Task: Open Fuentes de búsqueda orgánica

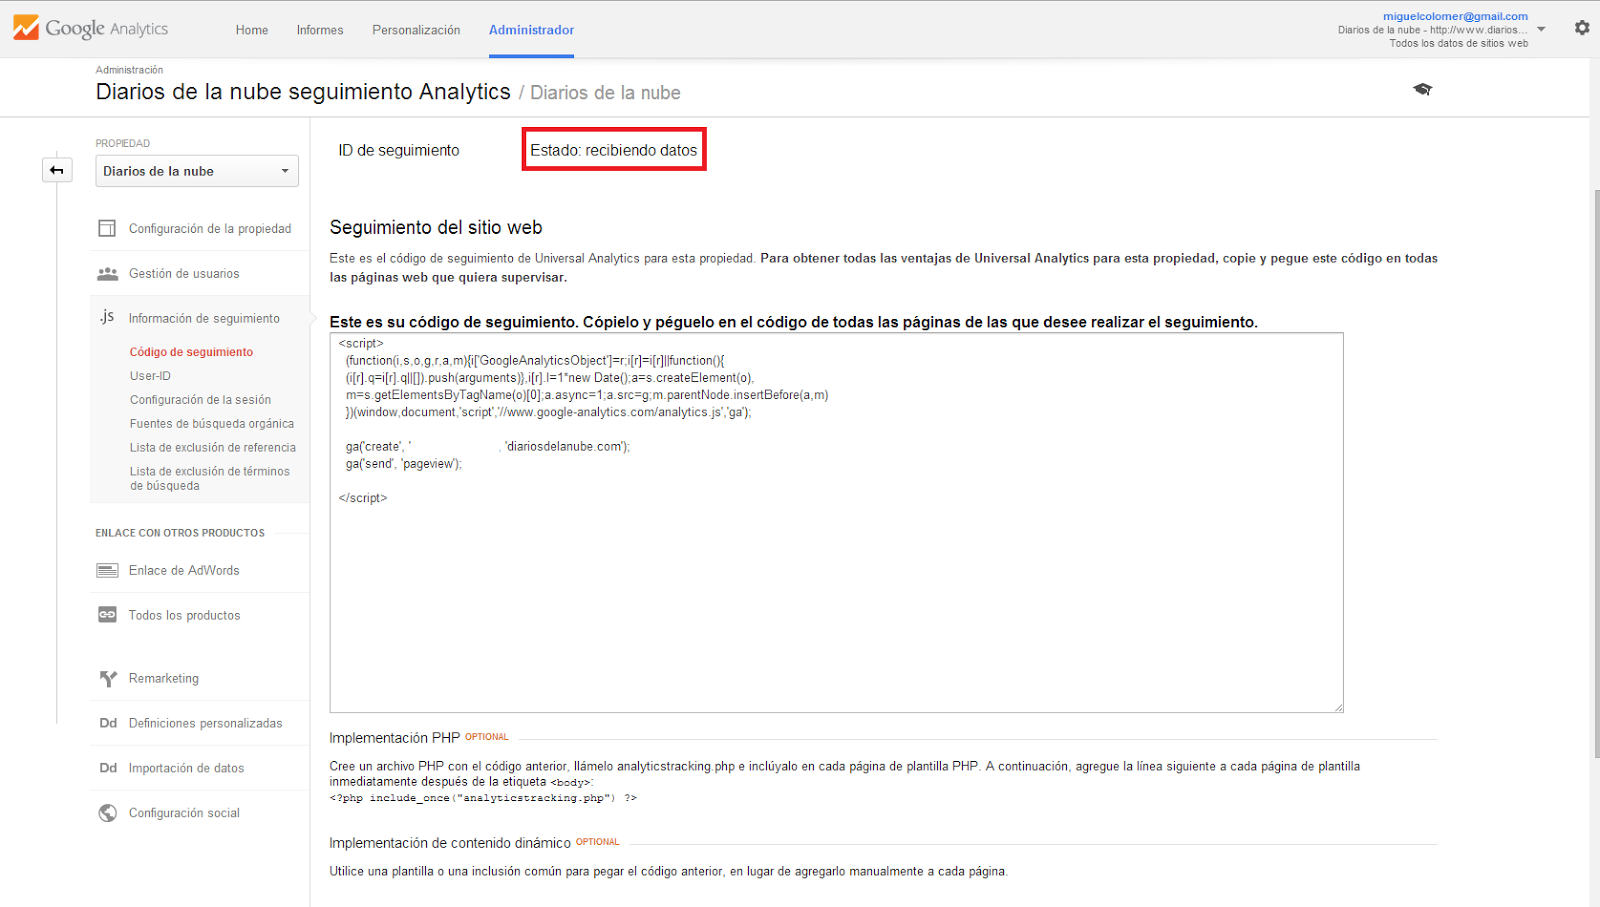Action: (212, 424)
